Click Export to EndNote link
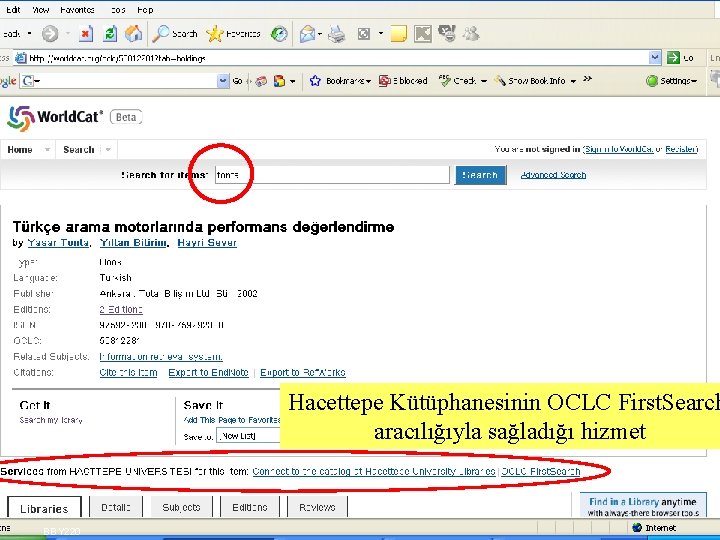Image resolution: width=720 pixels, height=540 pixels. coord(208,372)
